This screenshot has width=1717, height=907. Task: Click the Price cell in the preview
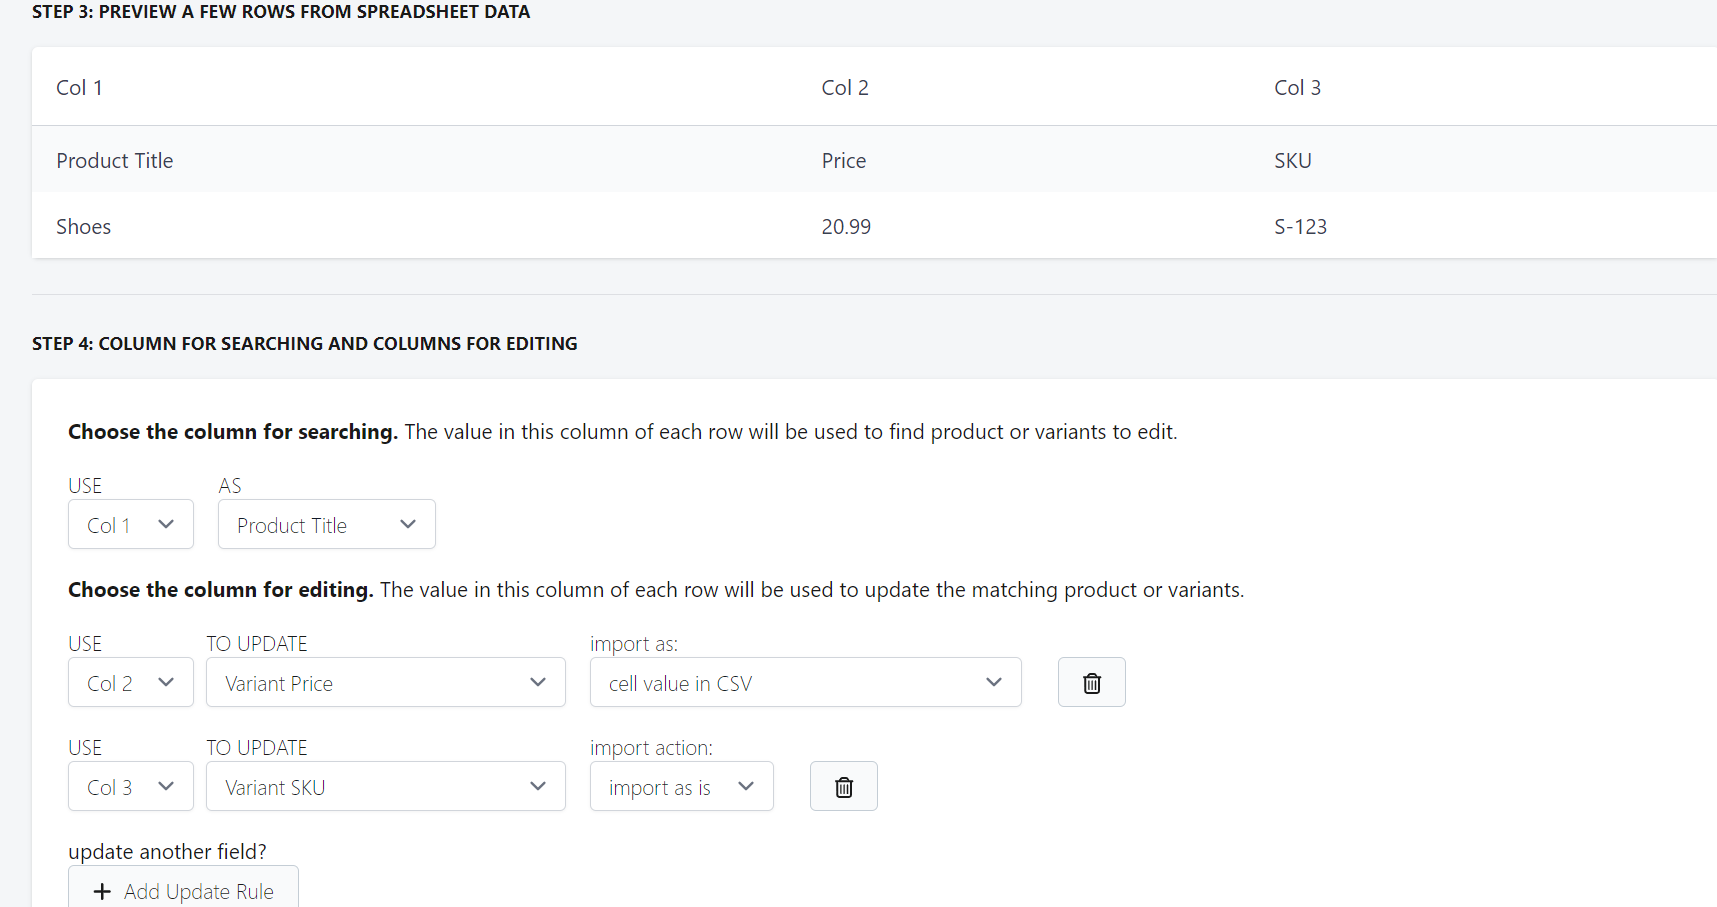point(843,160)
